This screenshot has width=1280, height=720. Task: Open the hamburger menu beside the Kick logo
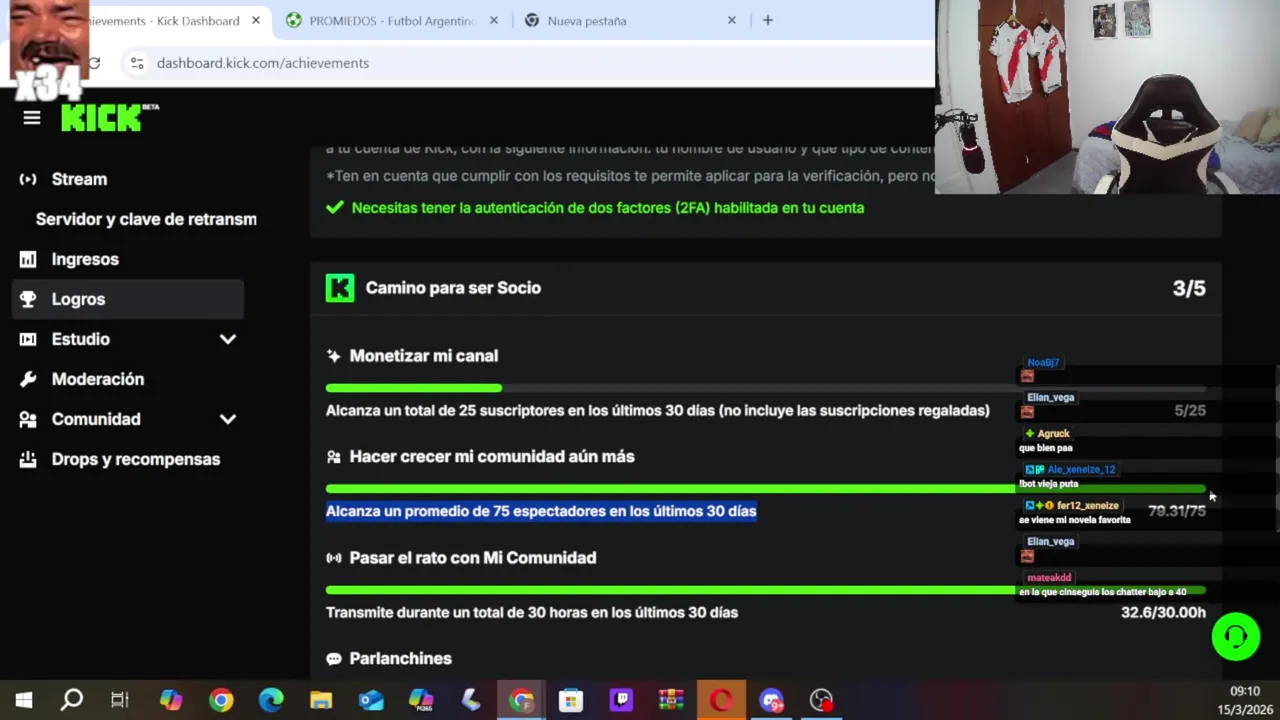[x=32, y=118]
